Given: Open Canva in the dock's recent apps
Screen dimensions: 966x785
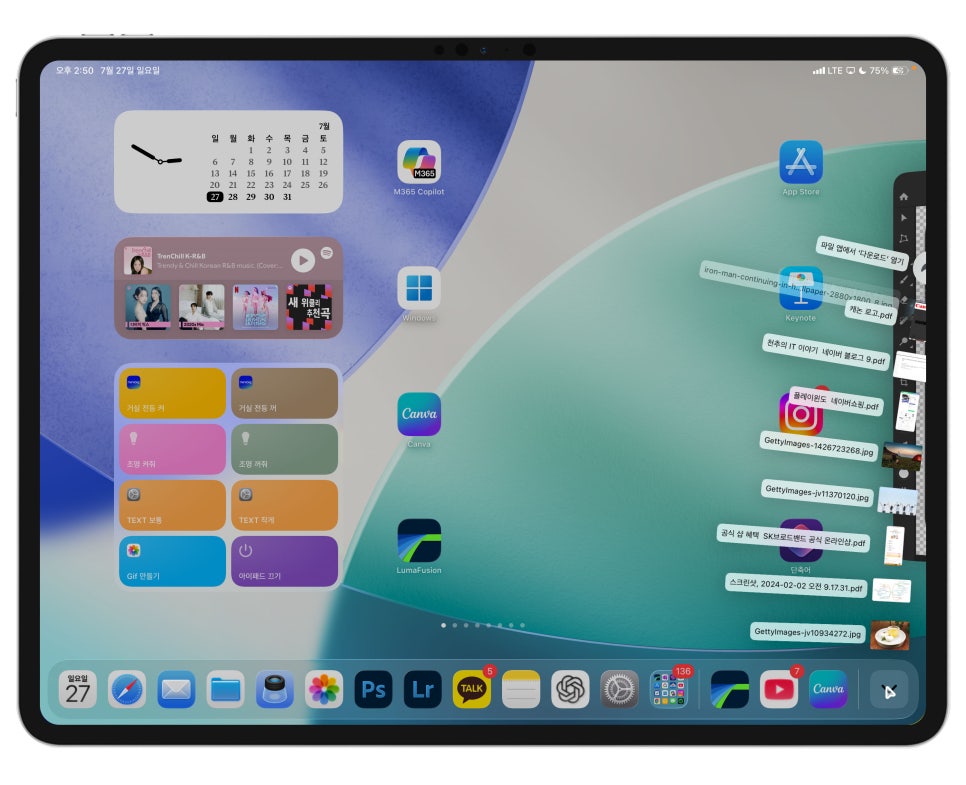Looking at the screenshot, I should pos(828,689).
